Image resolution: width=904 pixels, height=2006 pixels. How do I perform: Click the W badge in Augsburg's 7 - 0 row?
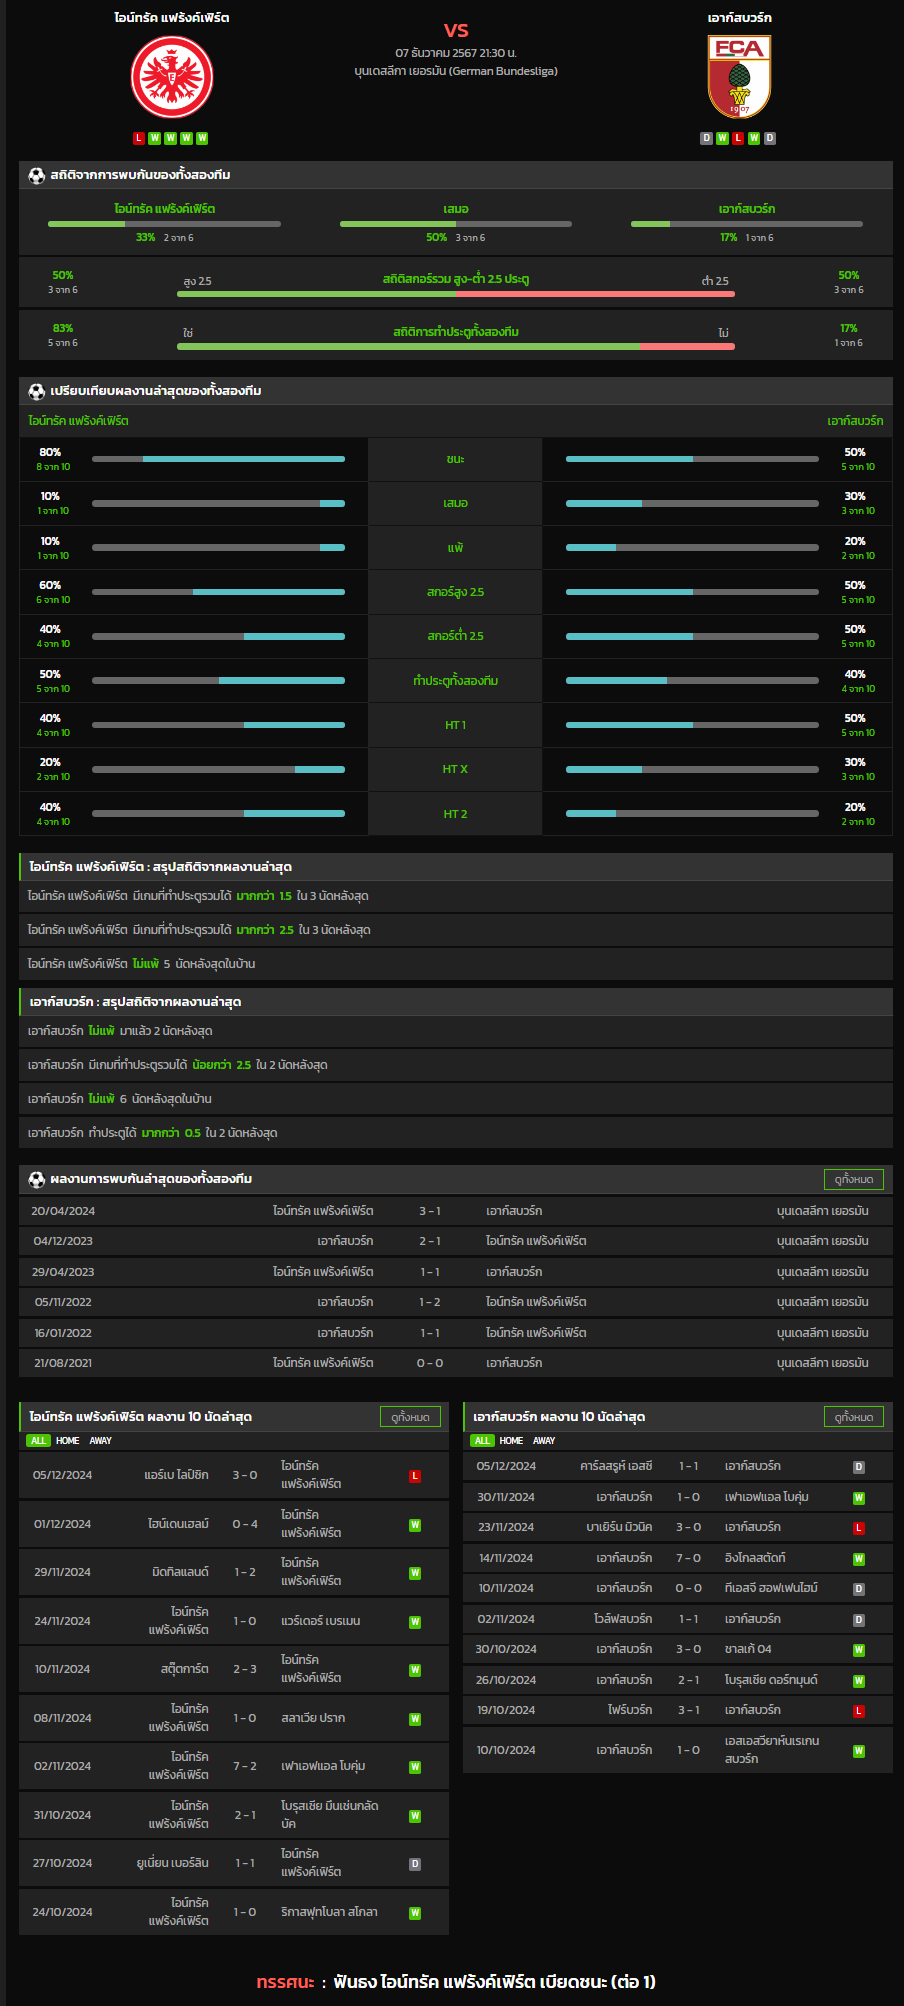pos(859,1559)
